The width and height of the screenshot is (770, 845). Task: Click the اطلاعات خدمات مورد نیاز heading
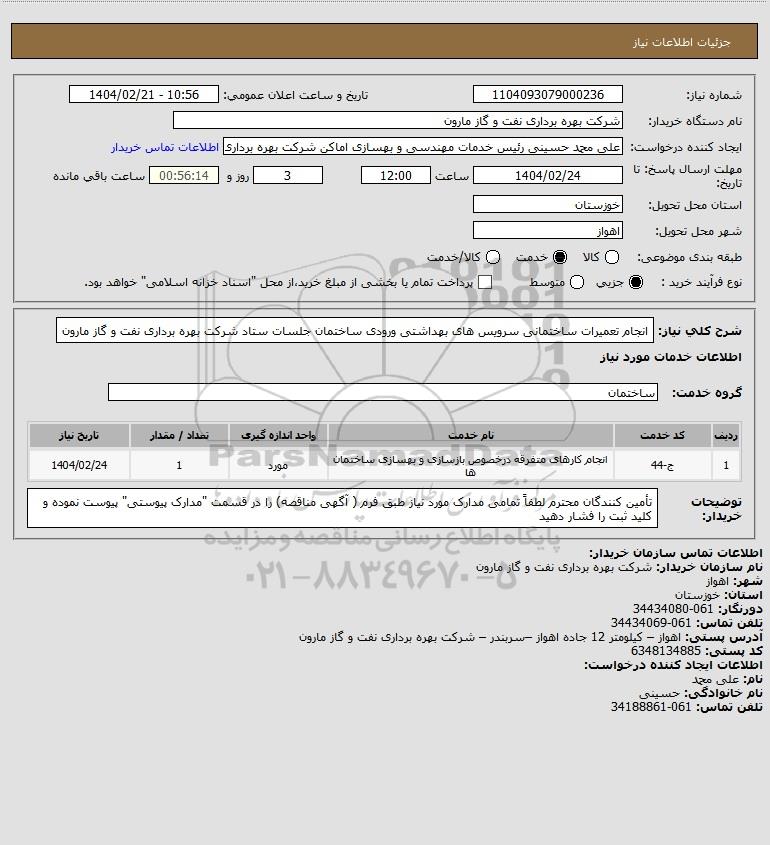click(671, 357)
